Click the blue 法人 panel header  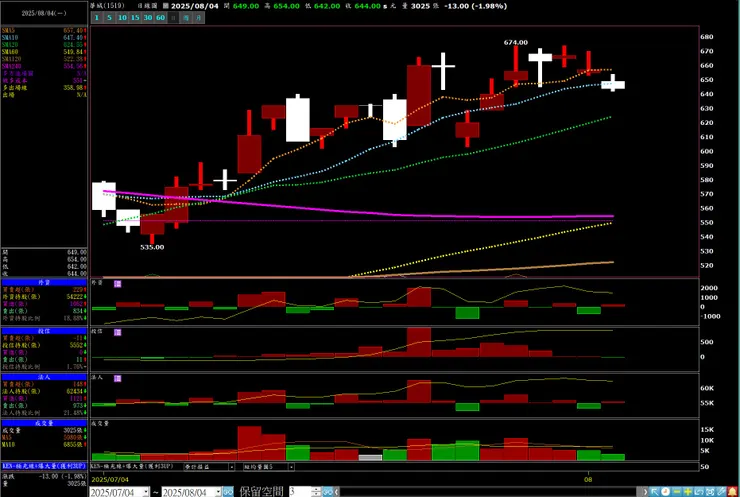tap(44, 377)
